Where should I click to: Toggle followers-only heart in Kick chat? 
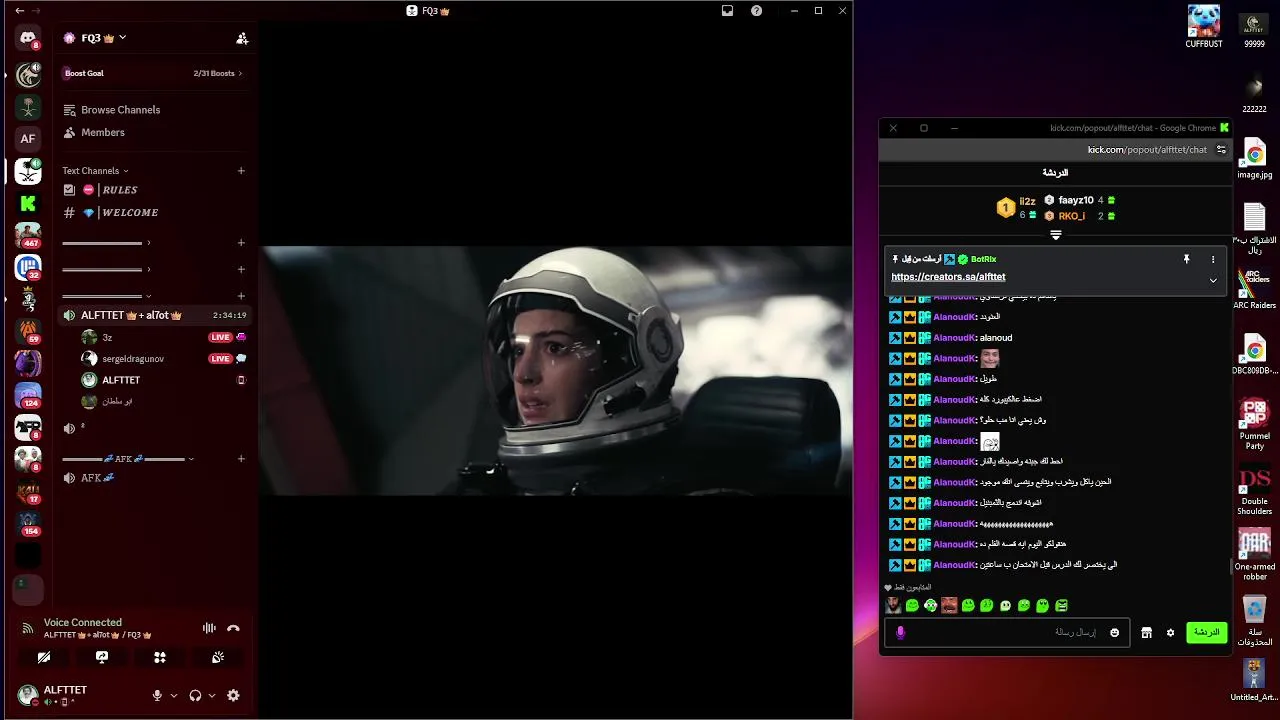pos(888,588)
